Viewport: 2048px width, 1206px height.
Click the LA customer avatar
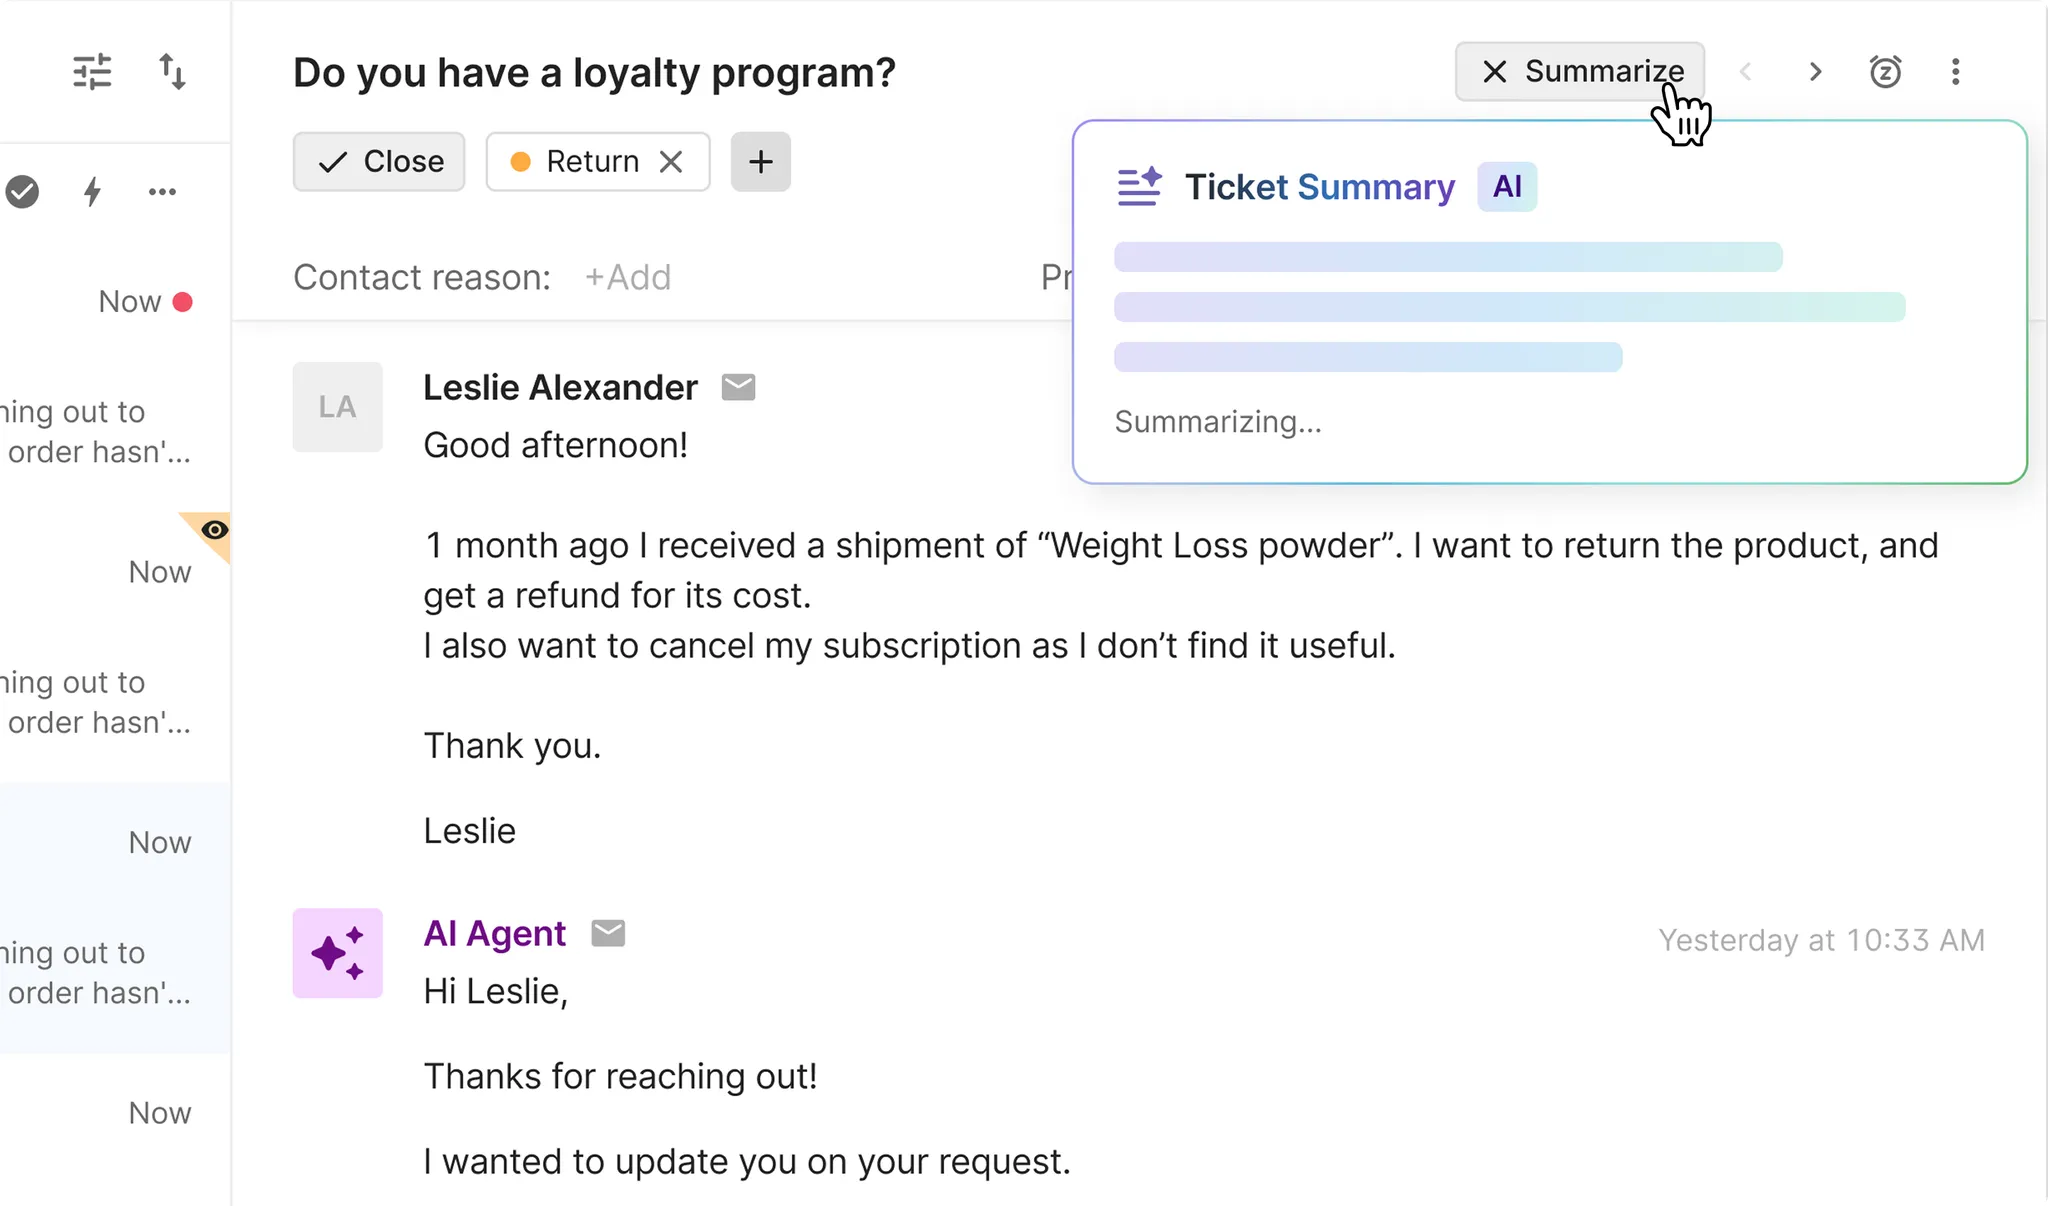point(337,407)
